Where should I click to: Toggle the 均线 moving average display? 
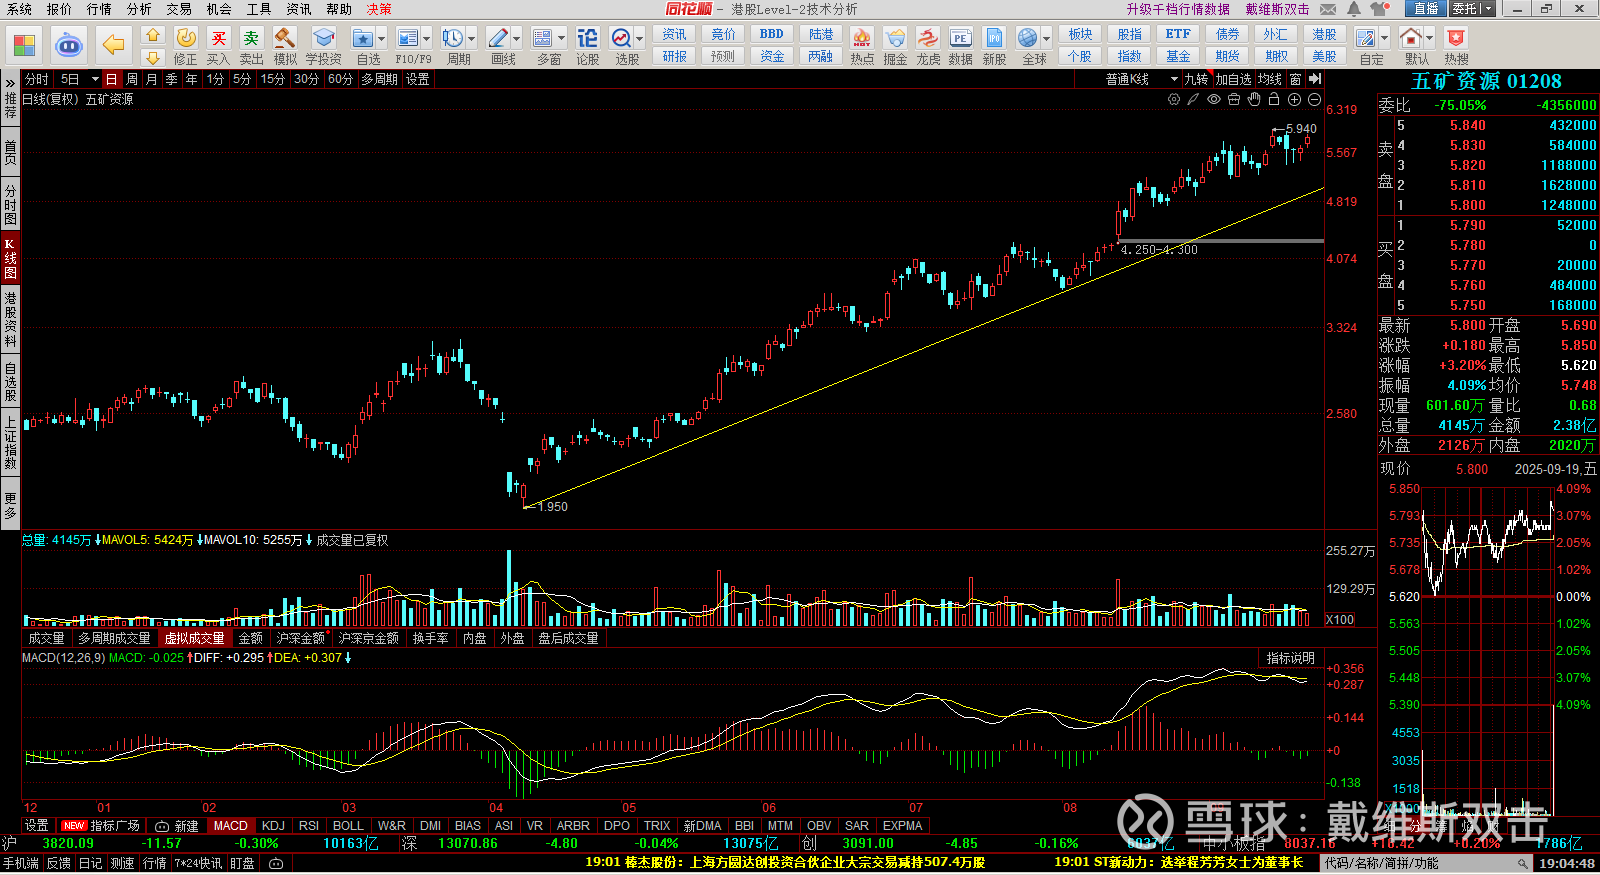1270,79
